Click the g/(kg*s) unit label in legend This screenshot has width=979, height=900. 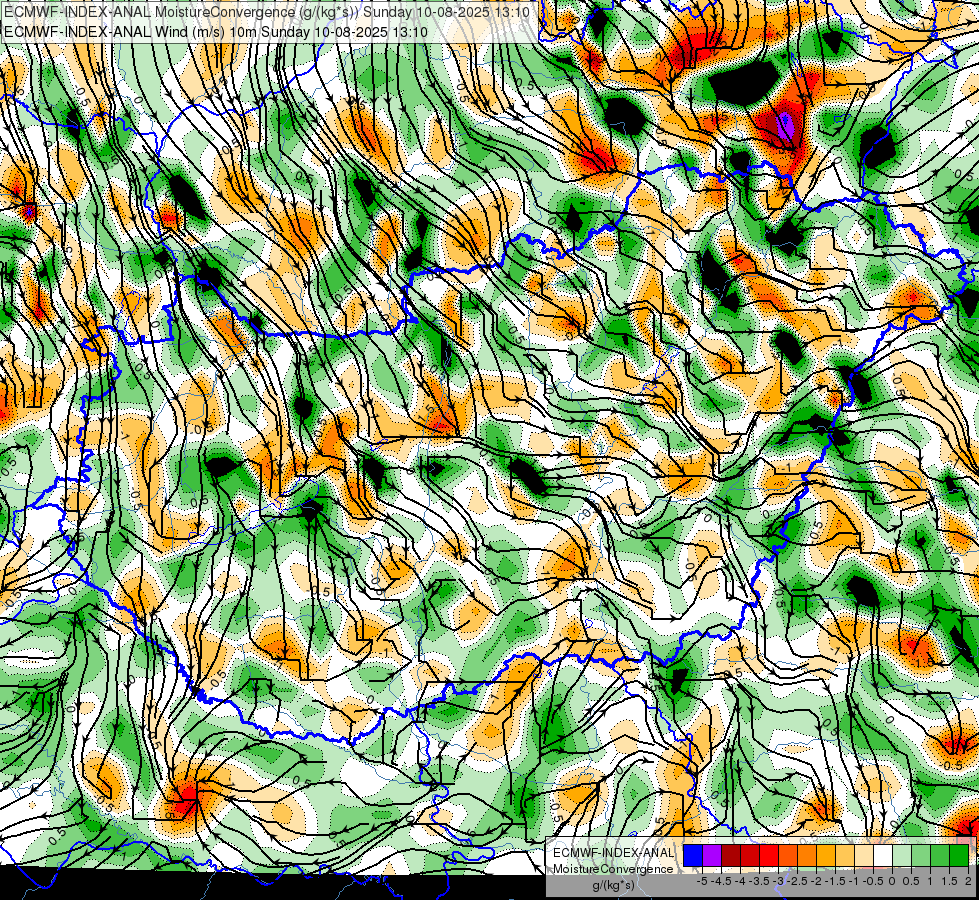pos(613,885)
